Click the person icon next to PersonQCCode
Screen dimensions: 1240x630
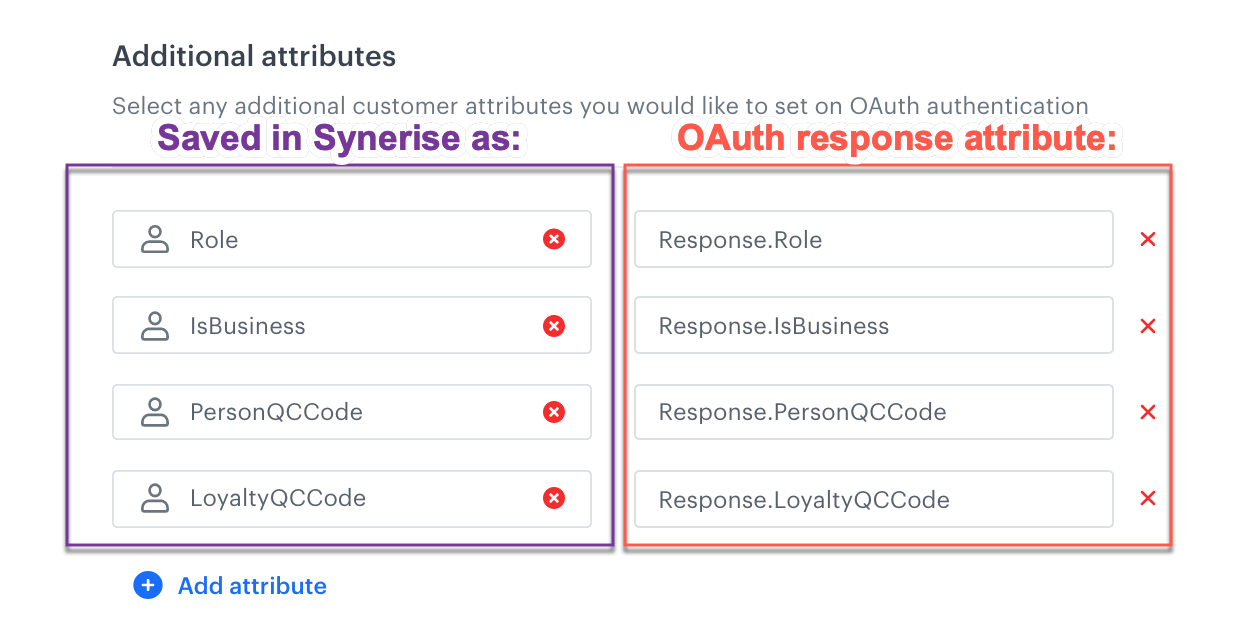[154, 412]
